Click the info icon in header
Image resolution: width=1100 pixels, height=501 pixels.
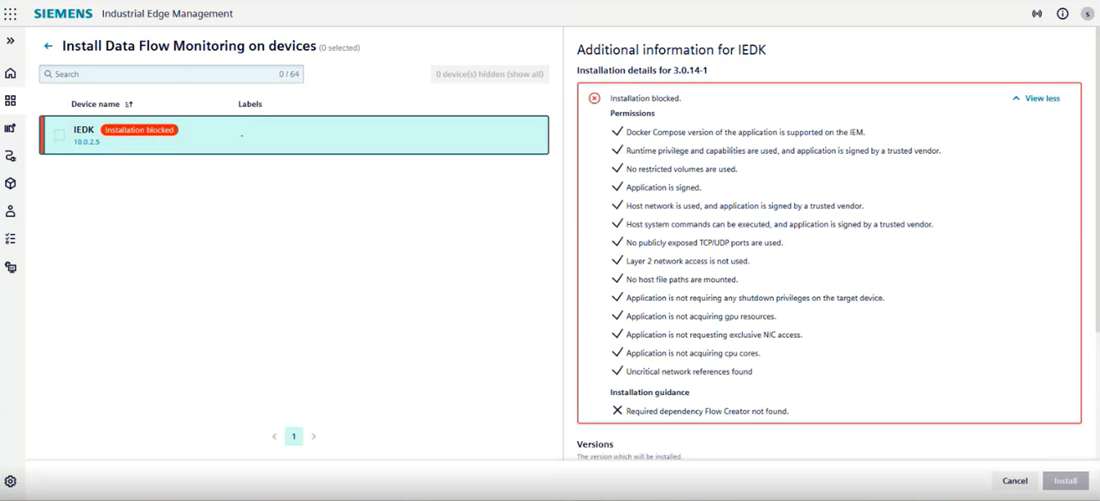click(x=1062, y=13)
